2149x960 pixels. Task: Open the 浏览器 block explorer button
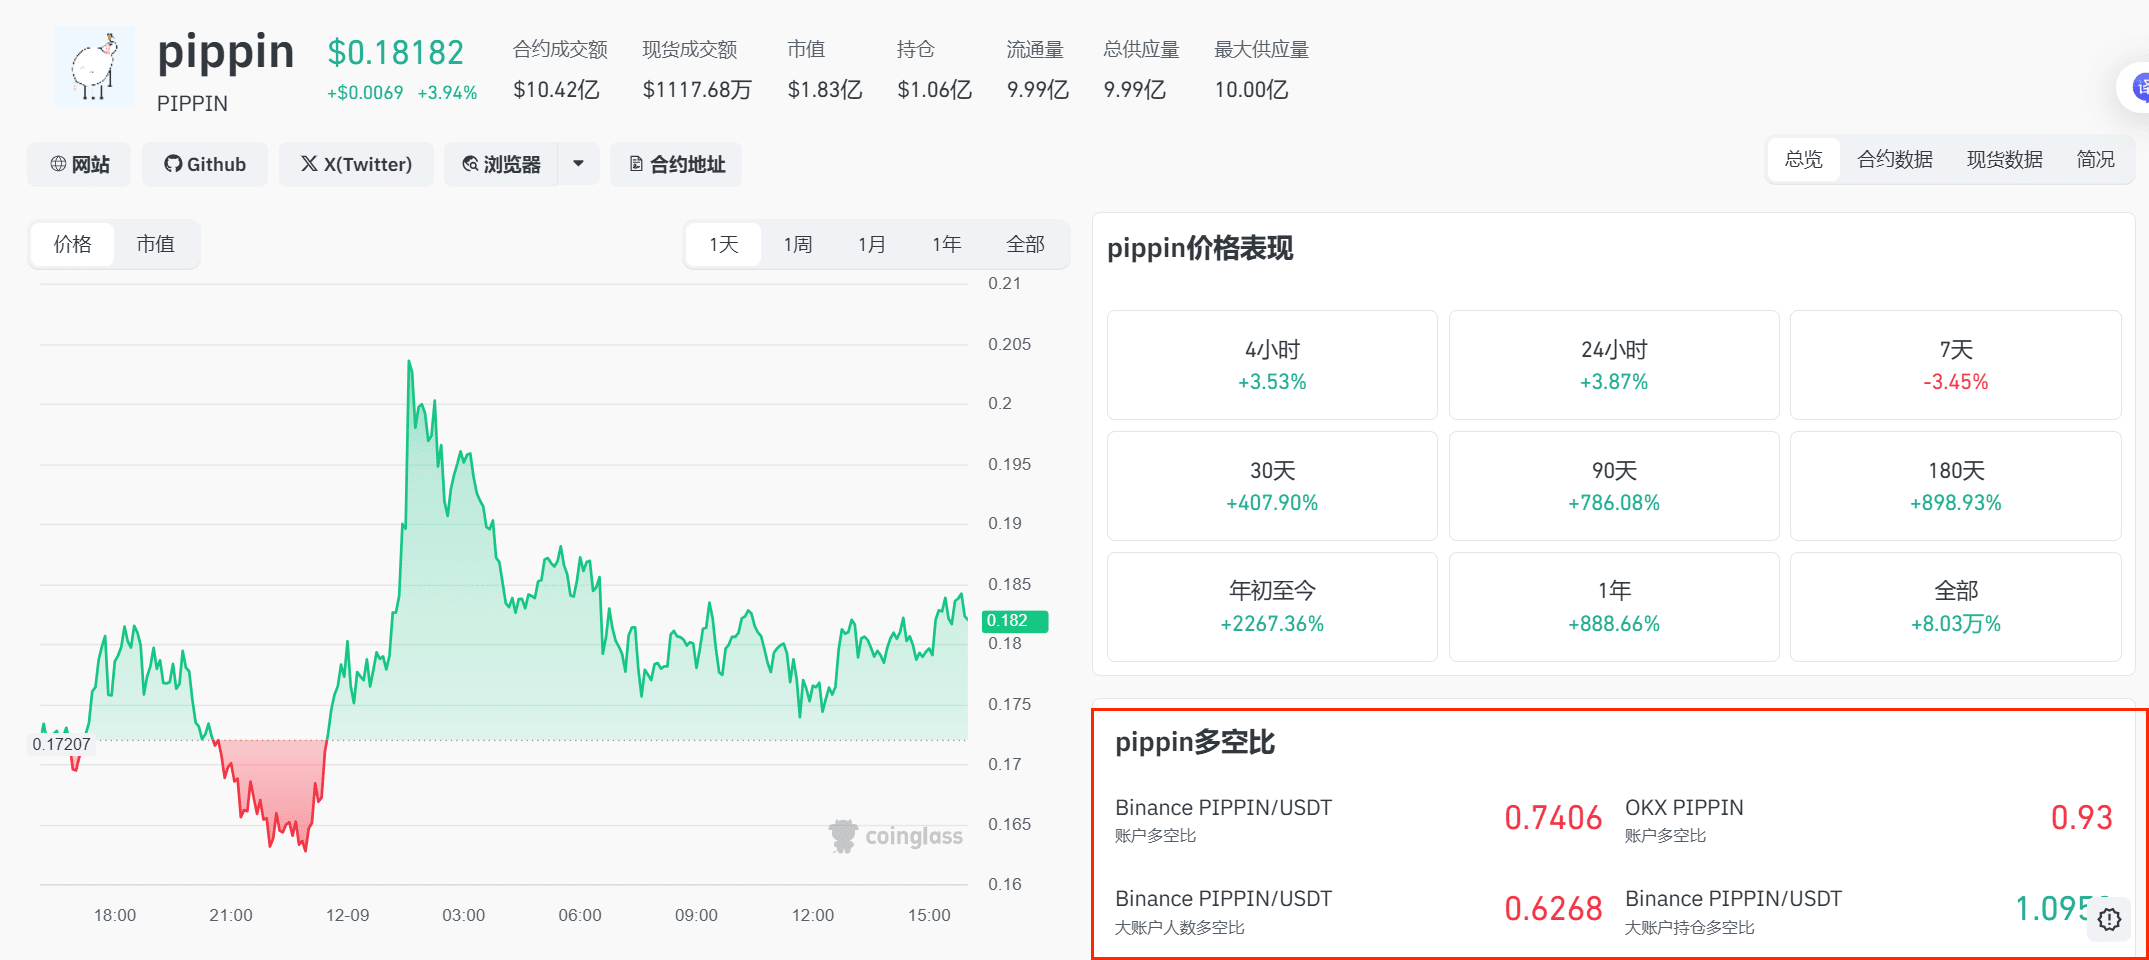point(501,164)
